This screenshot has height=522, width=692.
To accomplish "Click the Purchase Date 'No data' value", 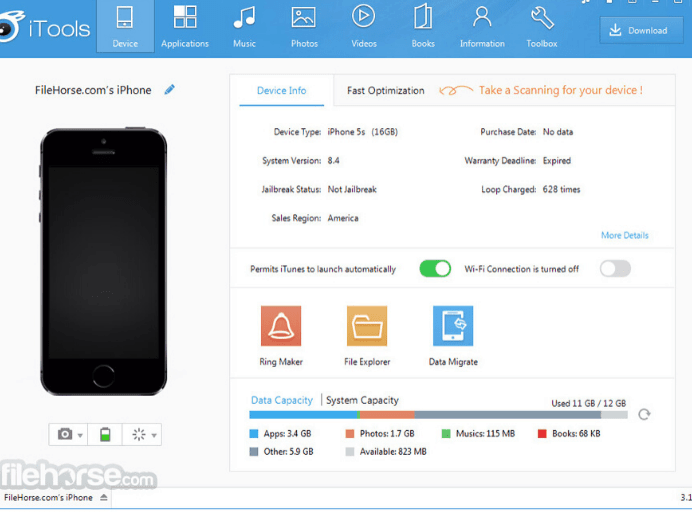I will (558, 132).
